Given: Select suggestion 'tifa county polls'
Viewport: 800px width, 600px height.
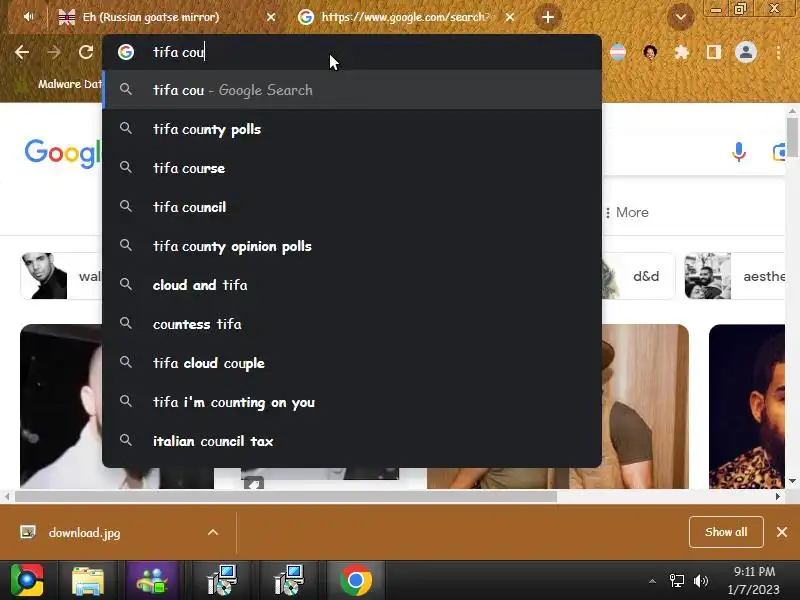Looking at the screenshot, I should [x=352, y=129].
